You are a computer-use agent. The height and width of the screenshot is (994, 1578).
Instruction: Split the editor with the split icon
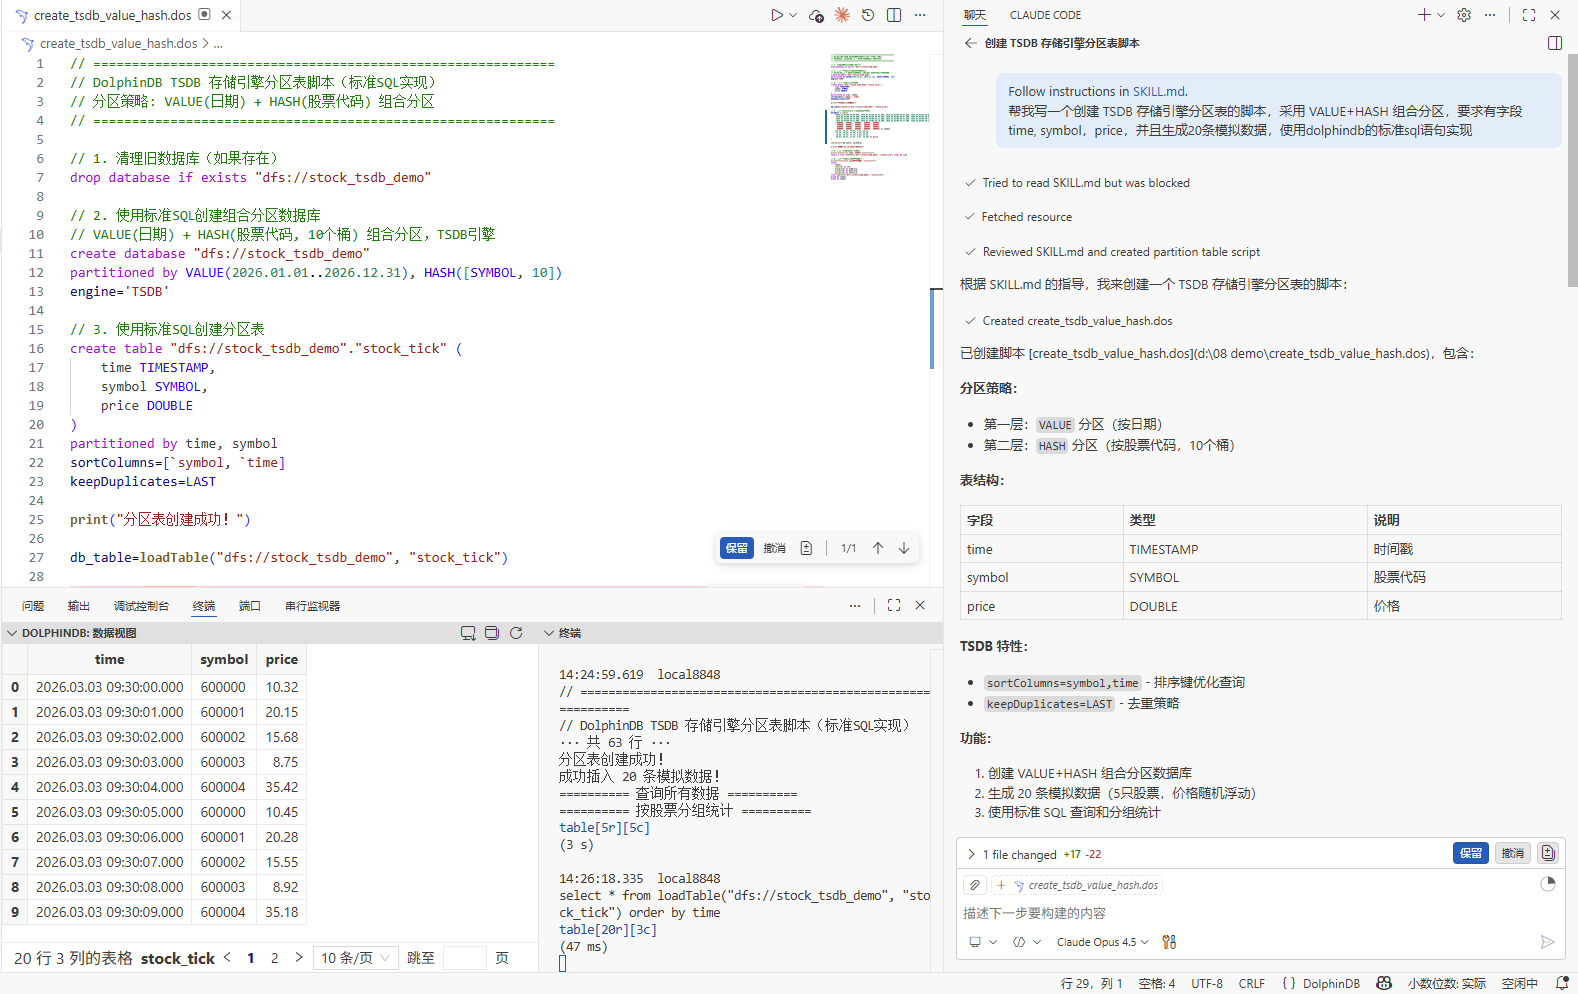[894, 15]
